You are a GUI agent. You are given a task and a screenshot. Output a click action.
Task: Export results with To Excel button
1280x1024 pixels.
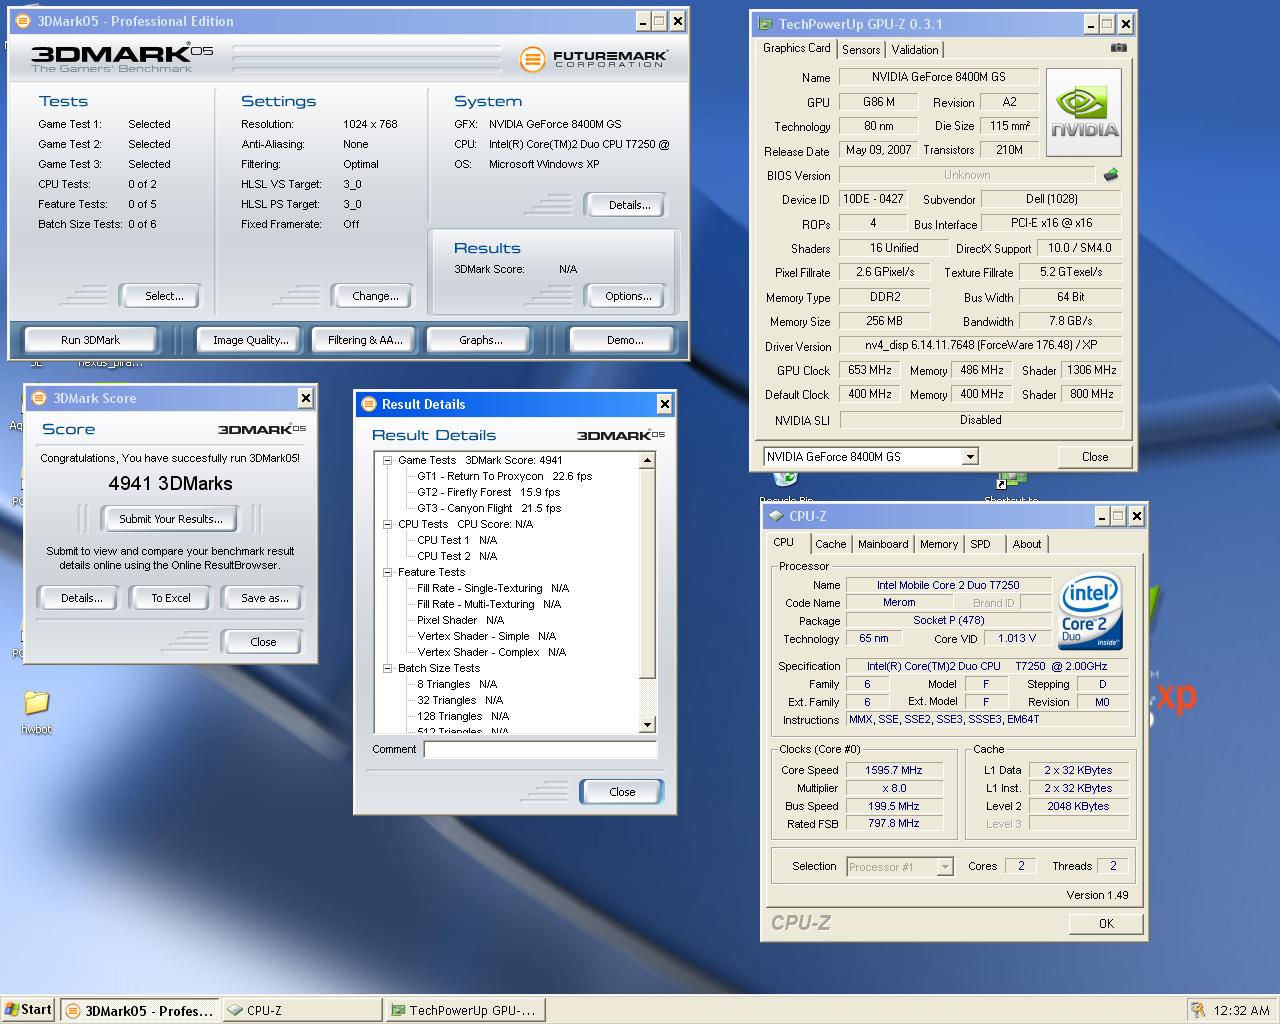[x=171, y=598]
